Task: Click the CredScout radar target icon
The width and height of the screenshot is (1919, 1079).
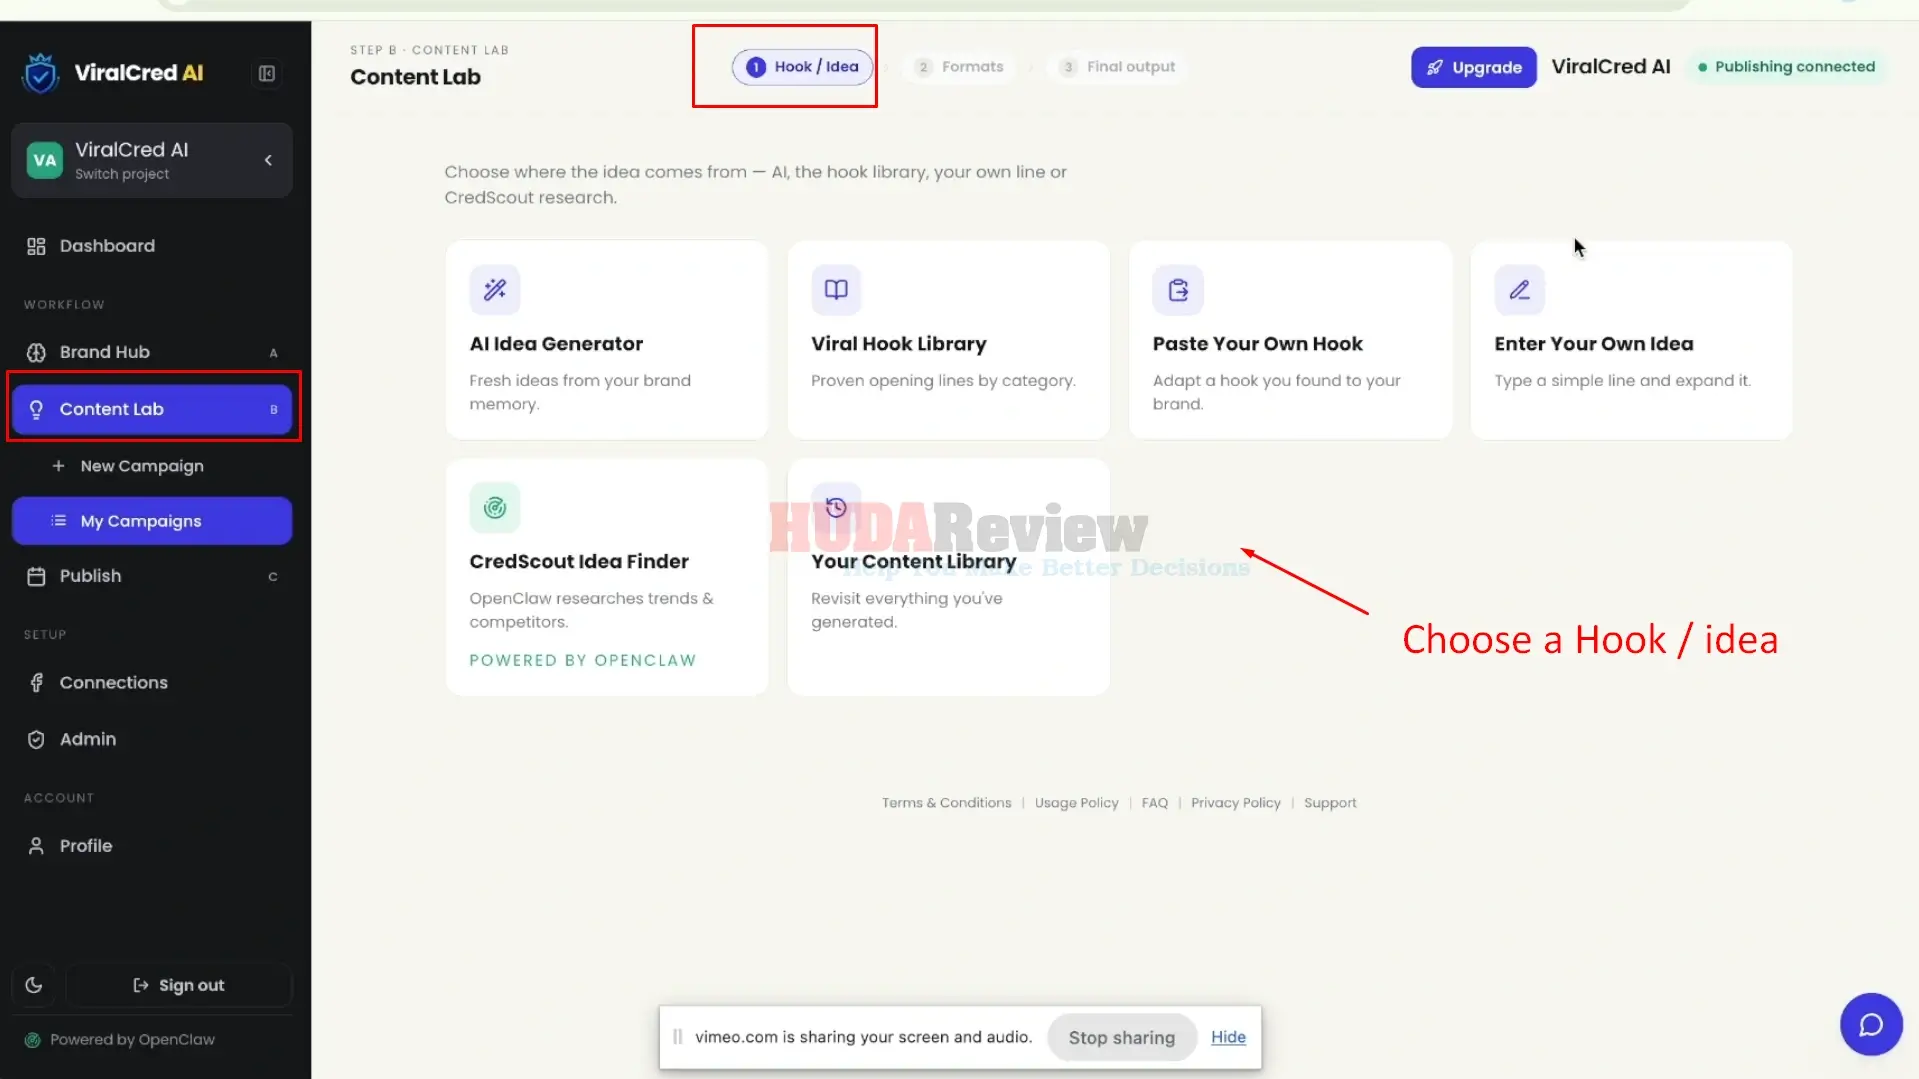Action: point(495,508)
